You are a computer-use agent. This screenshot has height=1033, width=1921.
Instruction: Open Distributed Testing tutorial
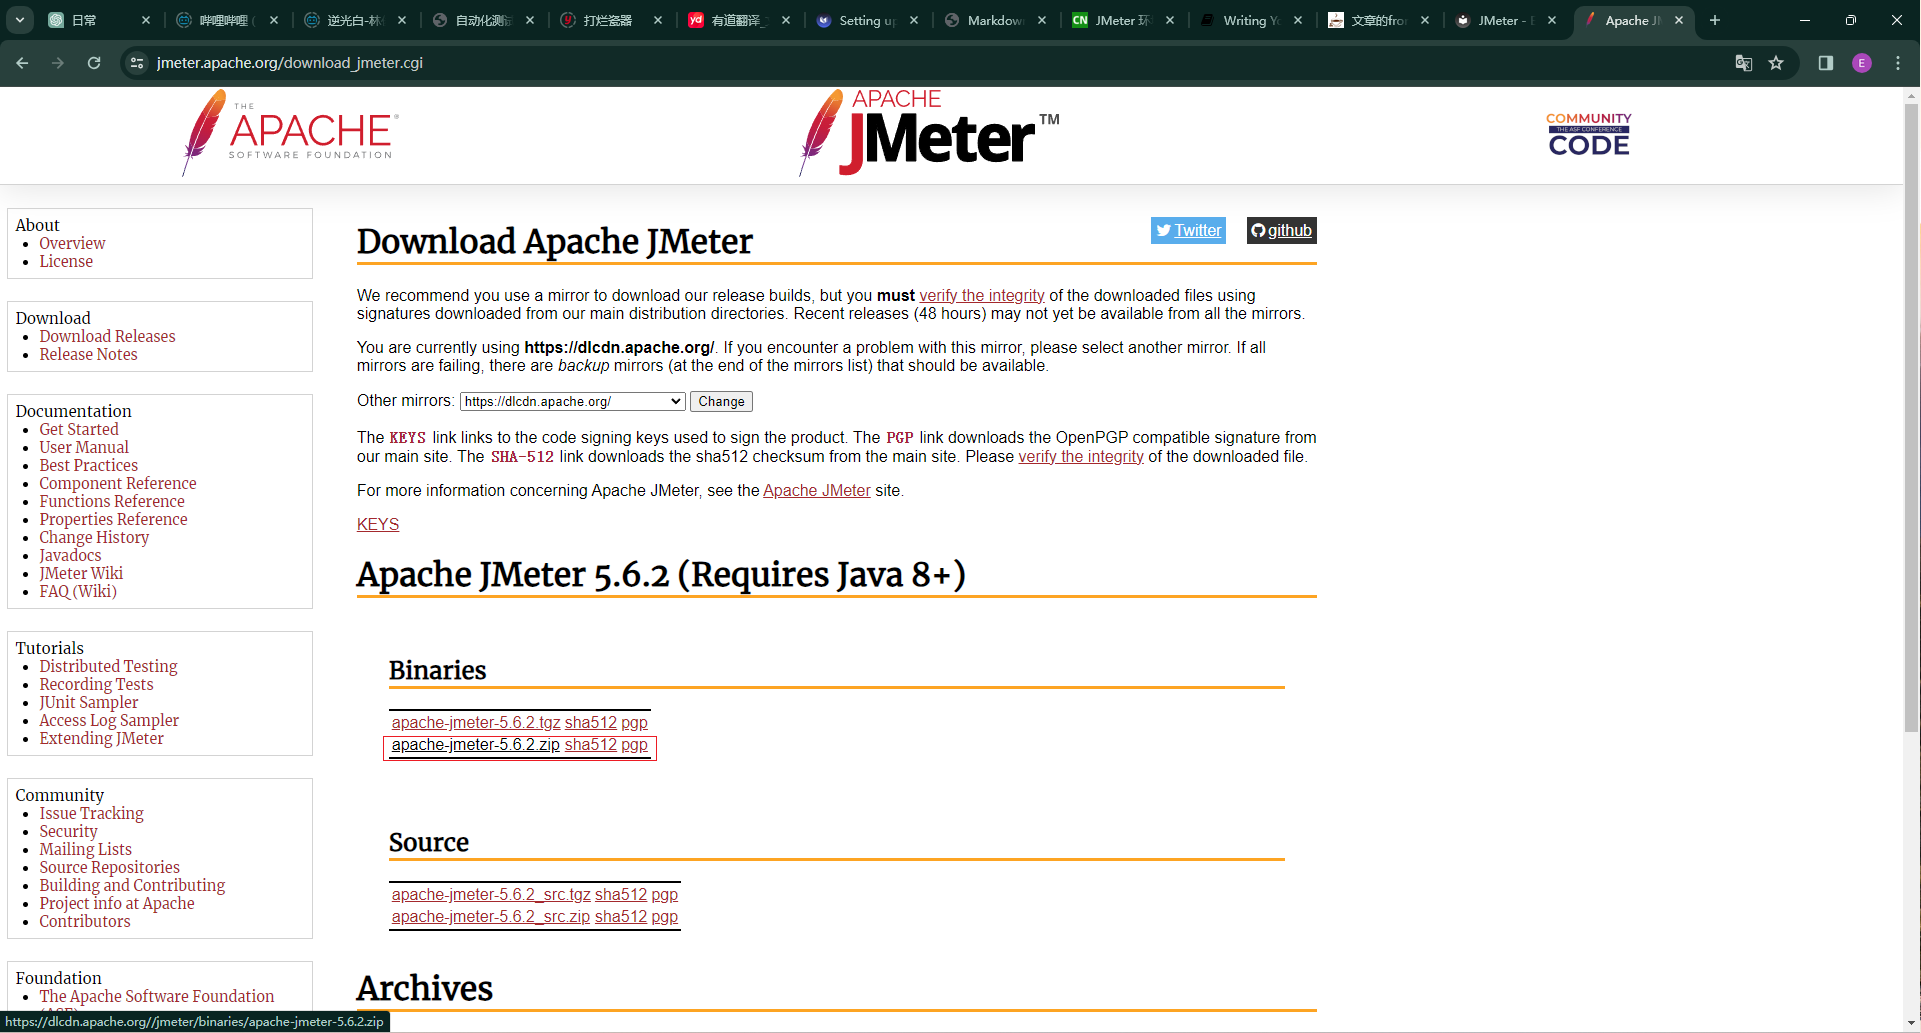pos(108,666)
